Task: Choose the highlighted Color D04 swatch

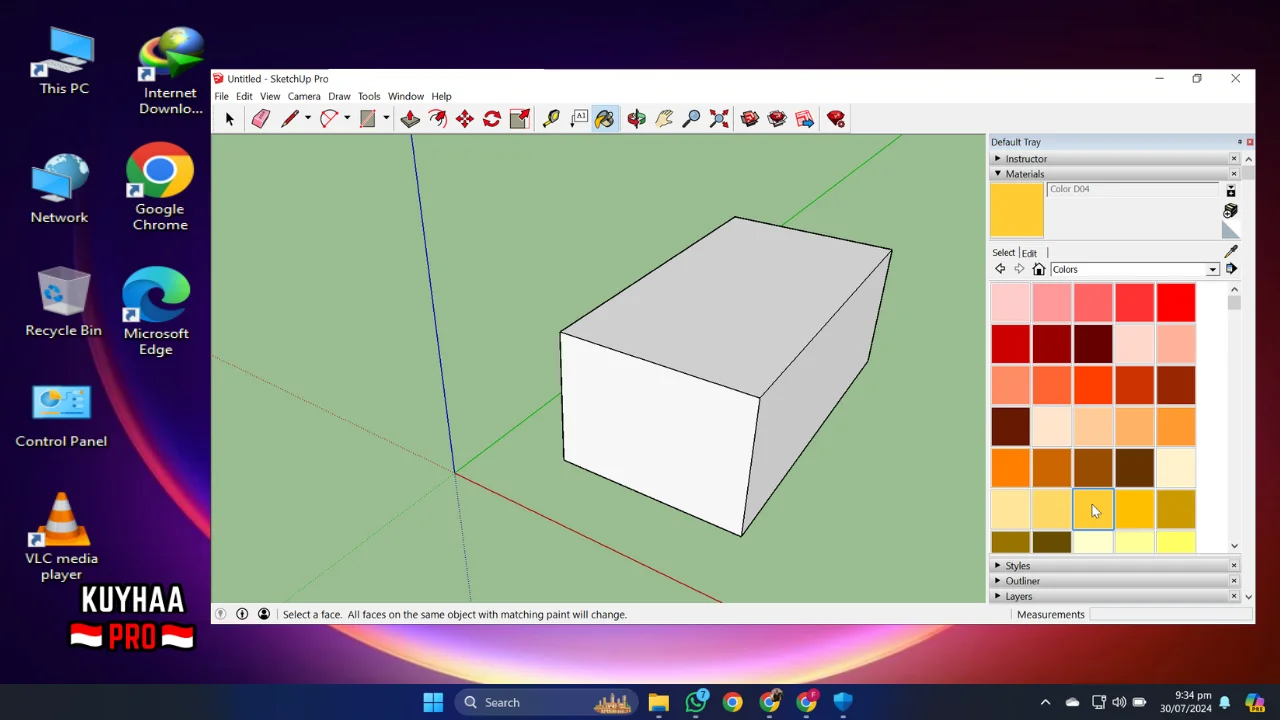Action: pos(1093,509)
